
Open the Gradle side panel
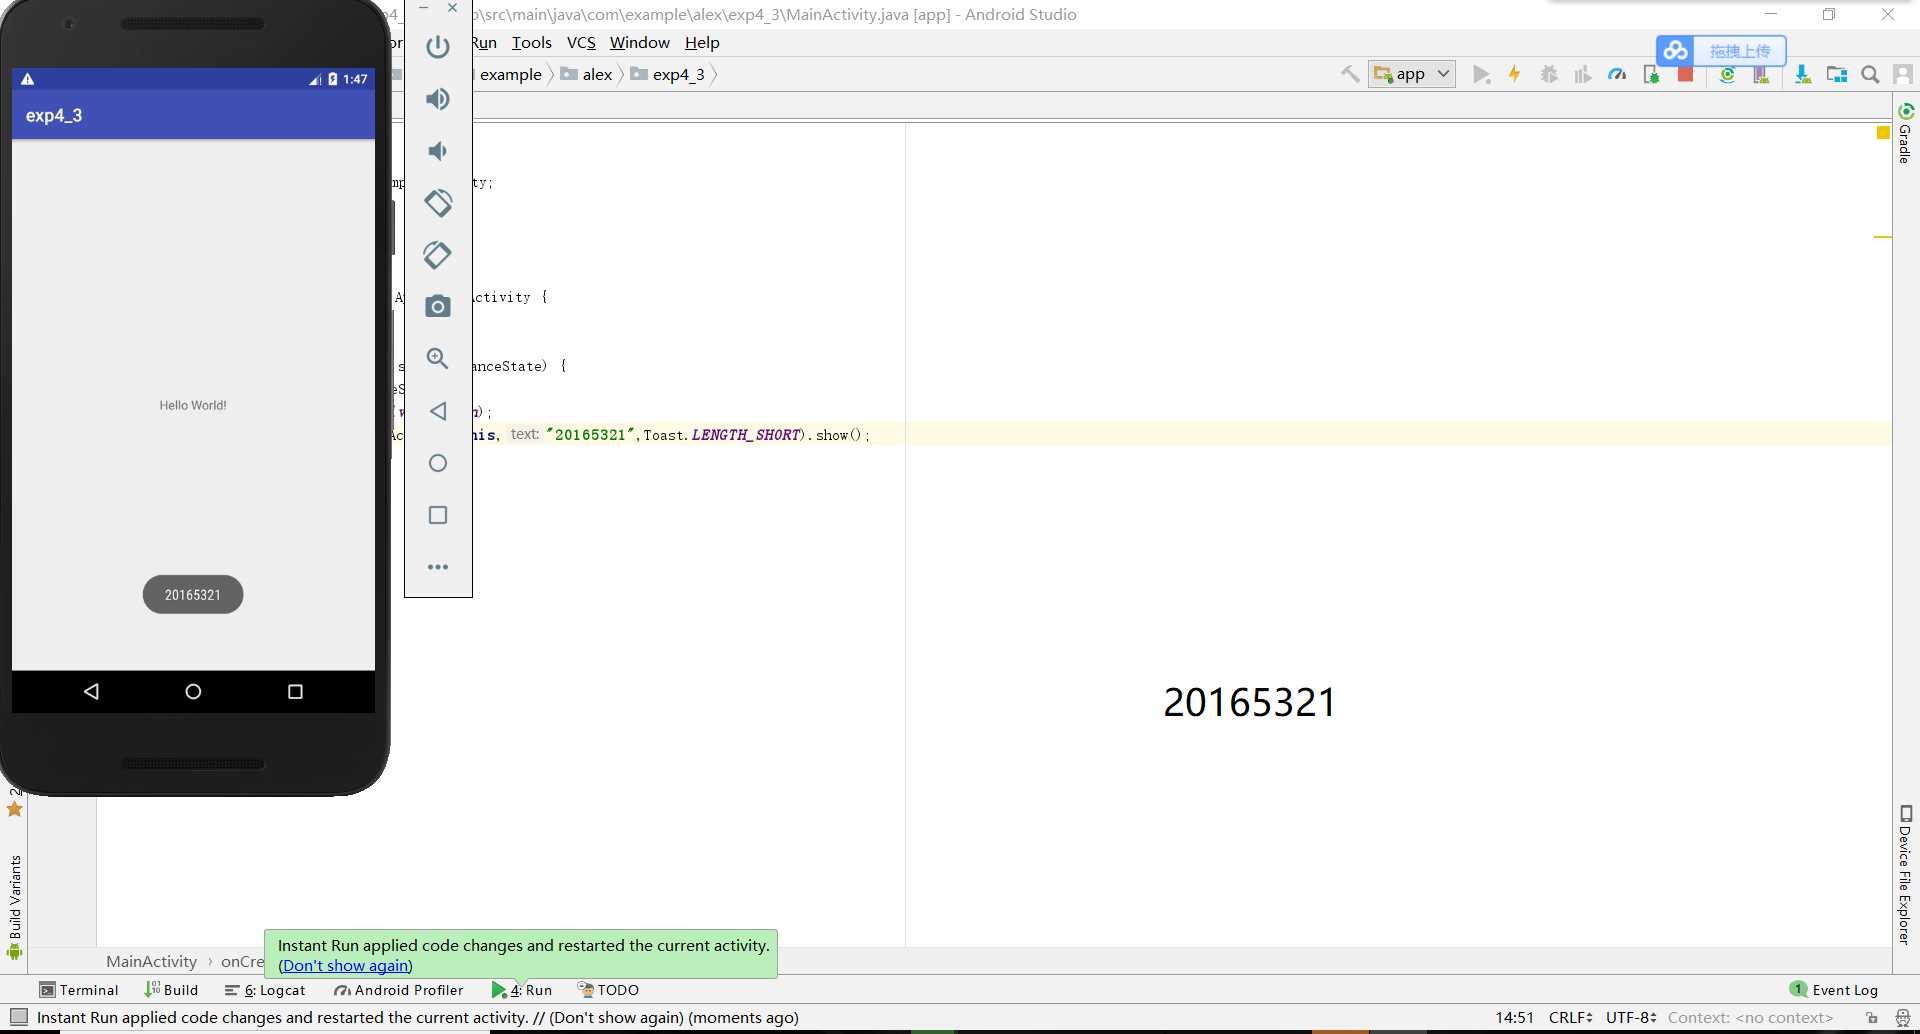tap(1906, 133)
